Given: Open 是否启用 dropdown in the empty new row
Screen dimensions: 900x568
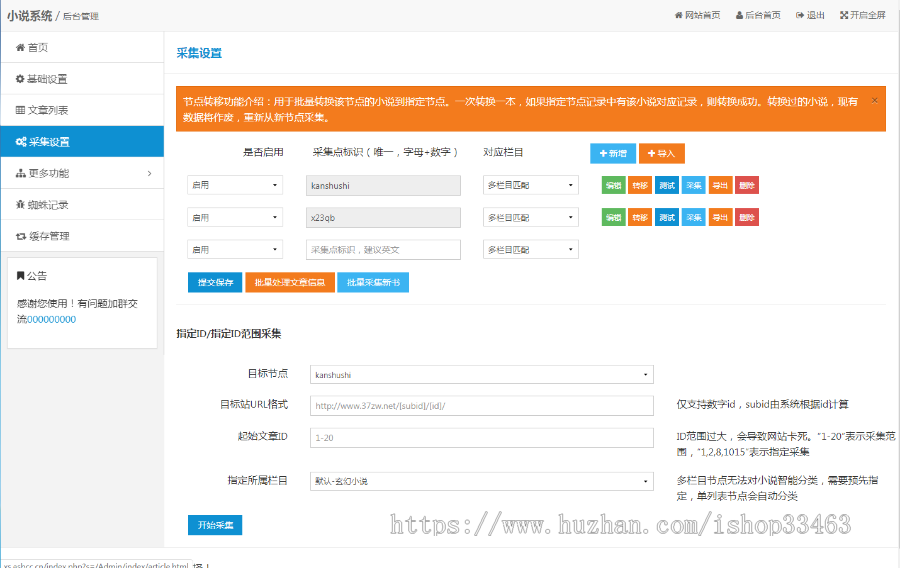Looking at the screenshot, I should [235, 250].
